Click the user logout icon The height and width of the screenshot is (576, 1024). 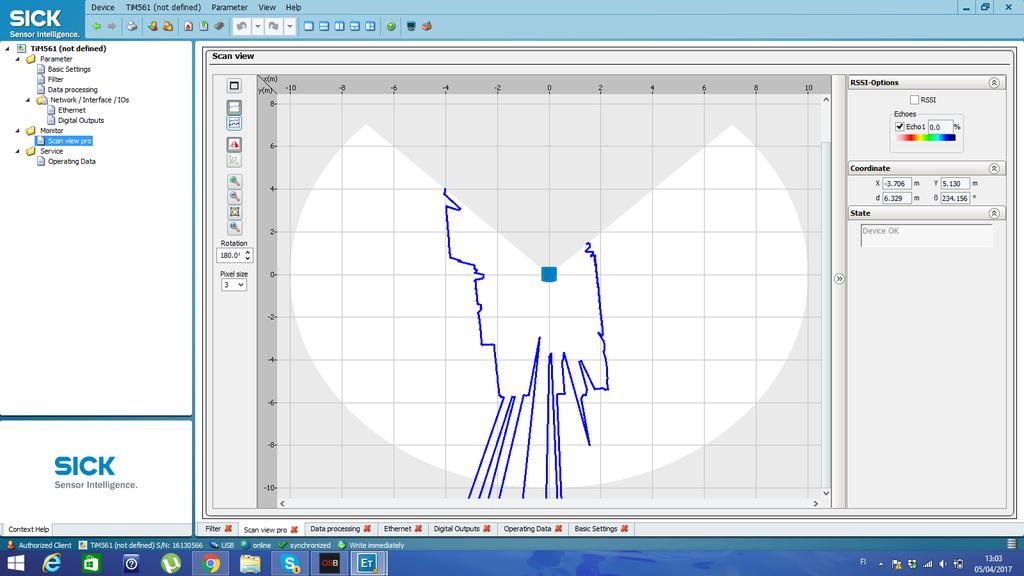[x=168, y=26]
